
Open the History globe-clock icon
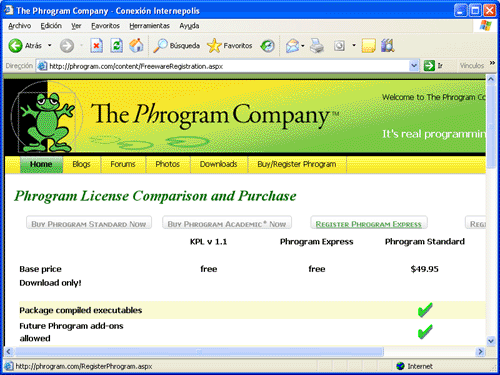point(267,46)
